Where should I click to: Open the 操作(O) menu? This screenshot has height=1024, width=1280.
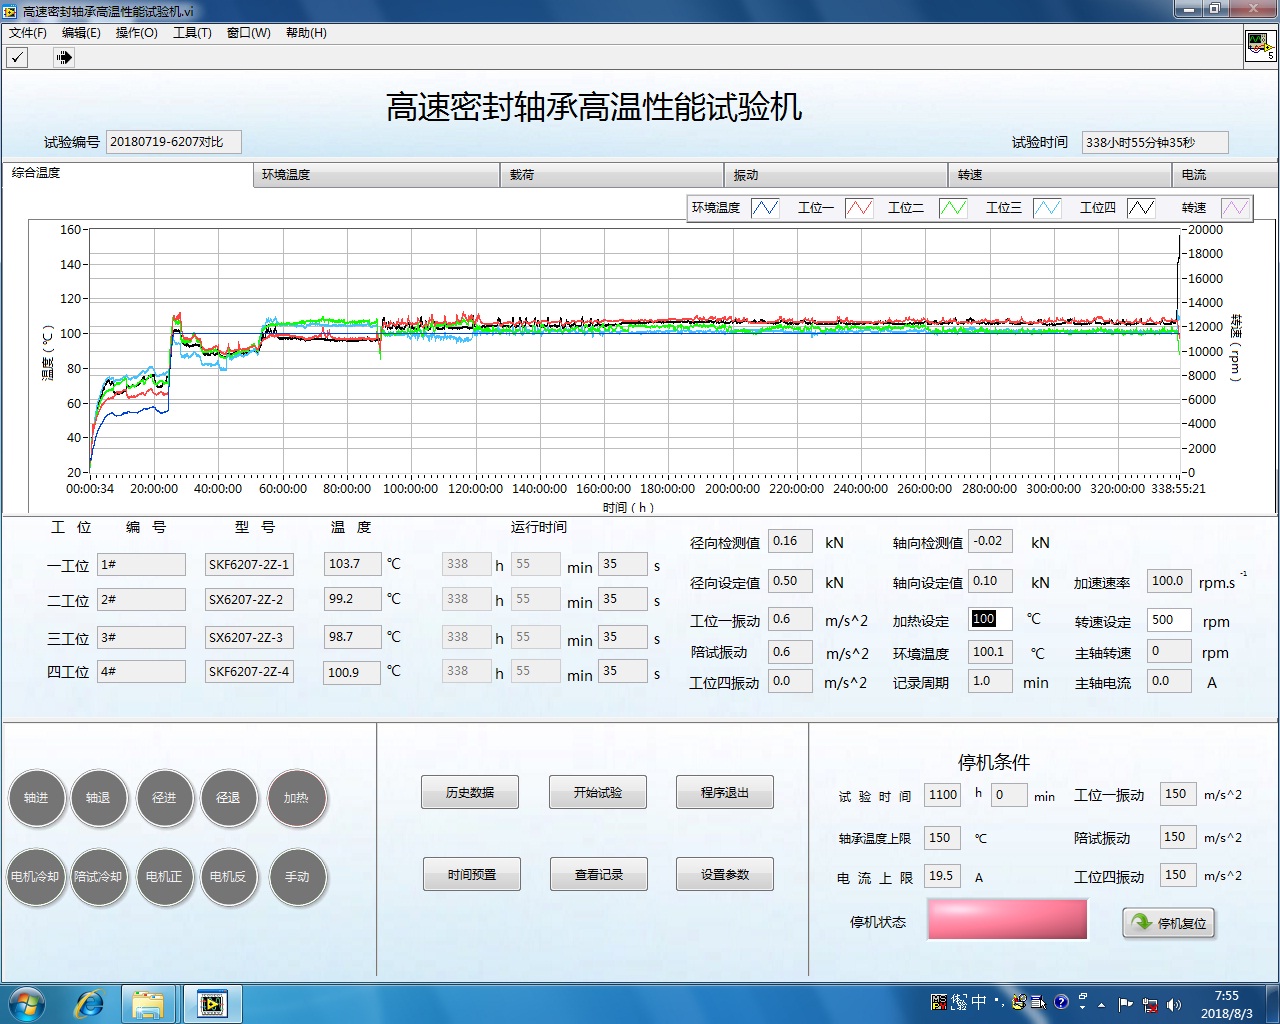136,33
